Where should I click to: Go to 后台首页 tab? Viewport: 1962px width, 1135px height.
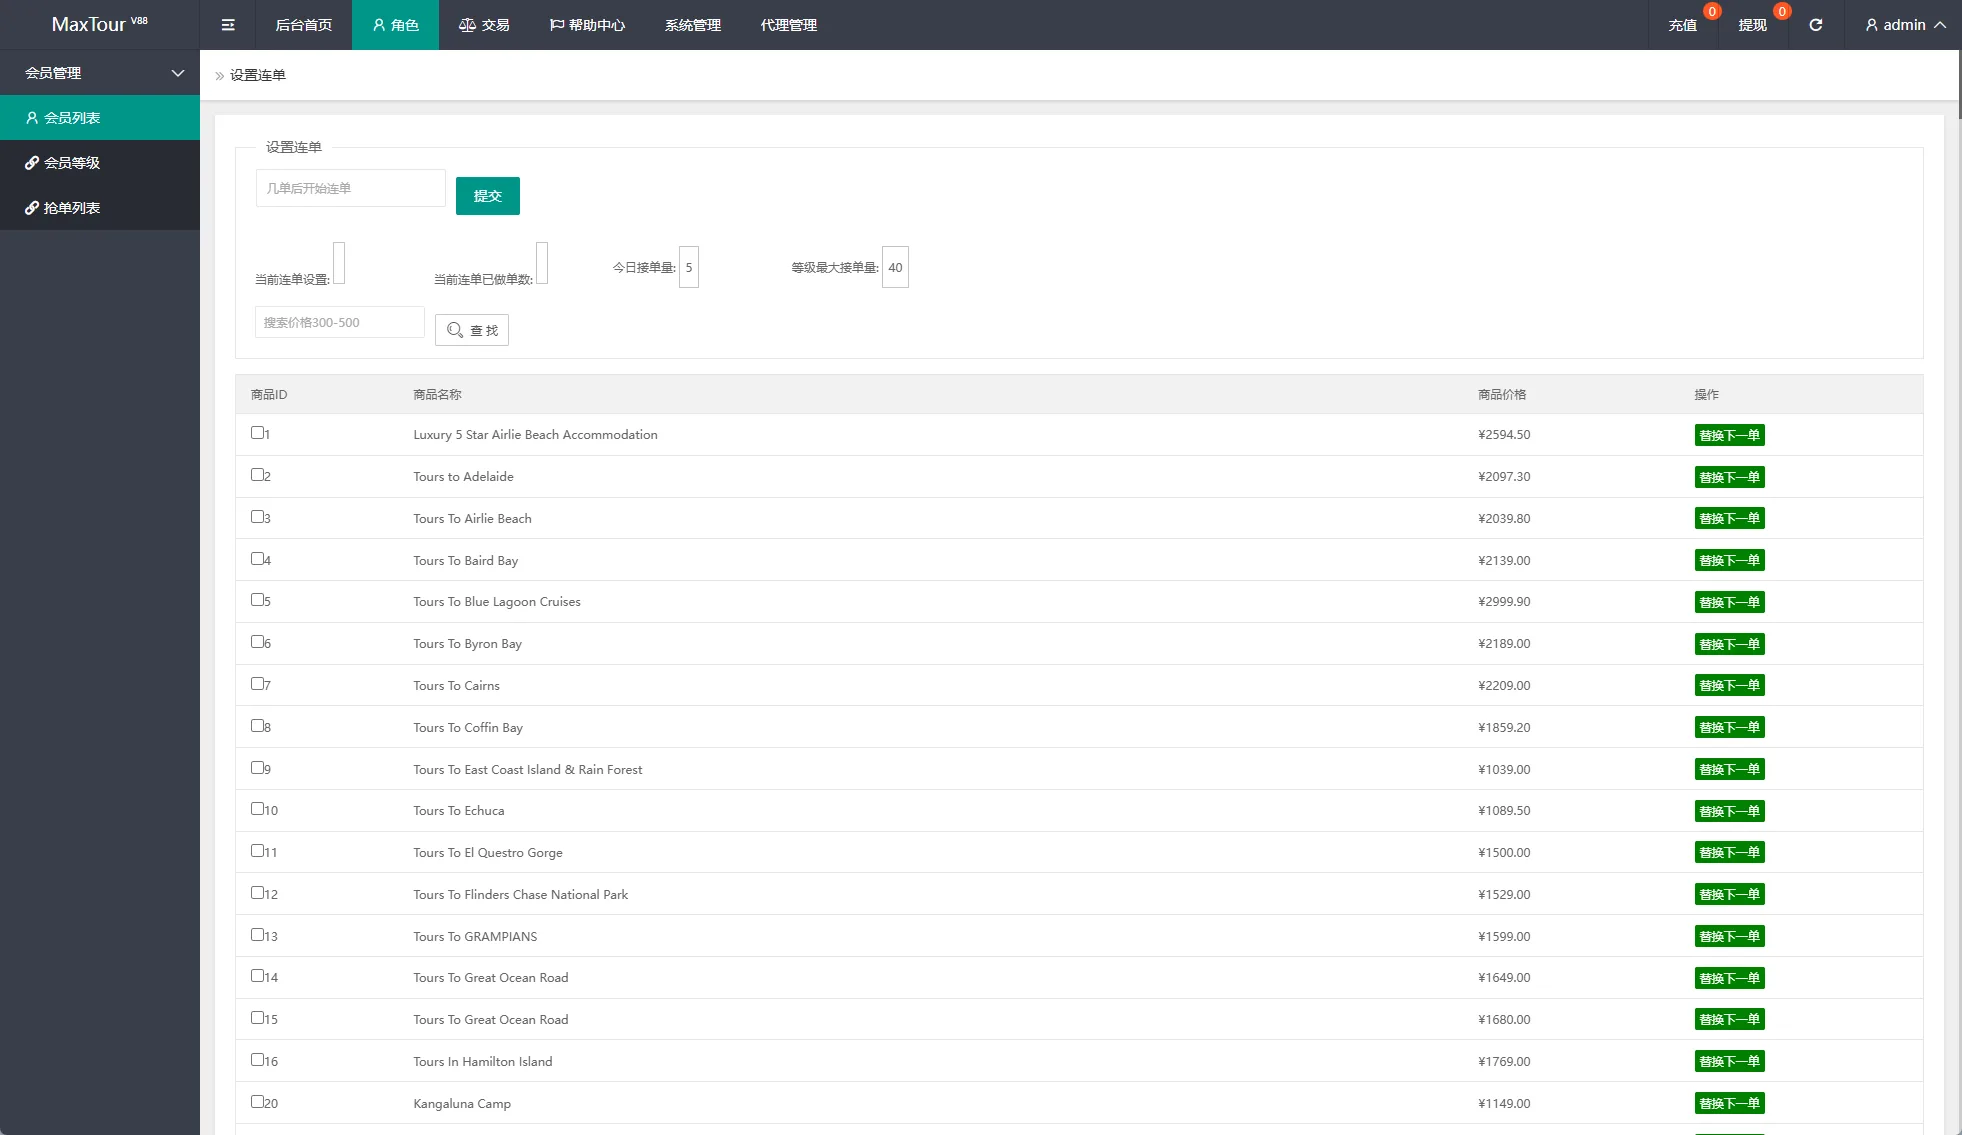[303, 25]
